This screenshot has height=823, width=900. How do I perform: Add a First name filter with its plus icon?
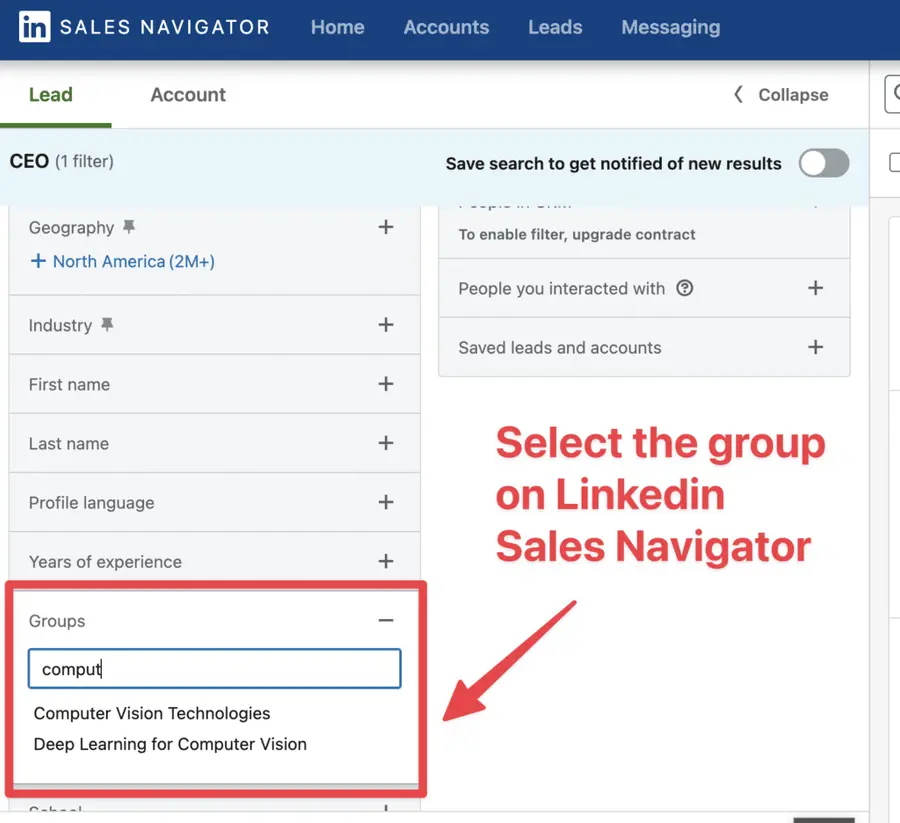[386, 384]
